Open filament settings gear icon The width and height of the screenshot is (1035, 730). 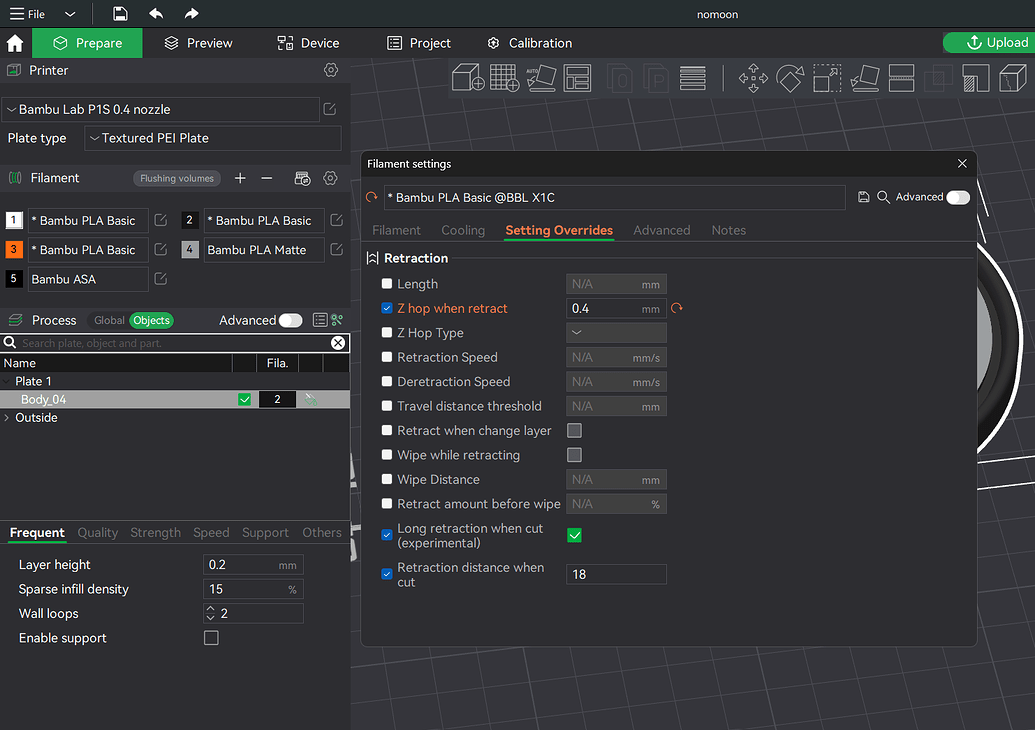(x=331, y=178)
